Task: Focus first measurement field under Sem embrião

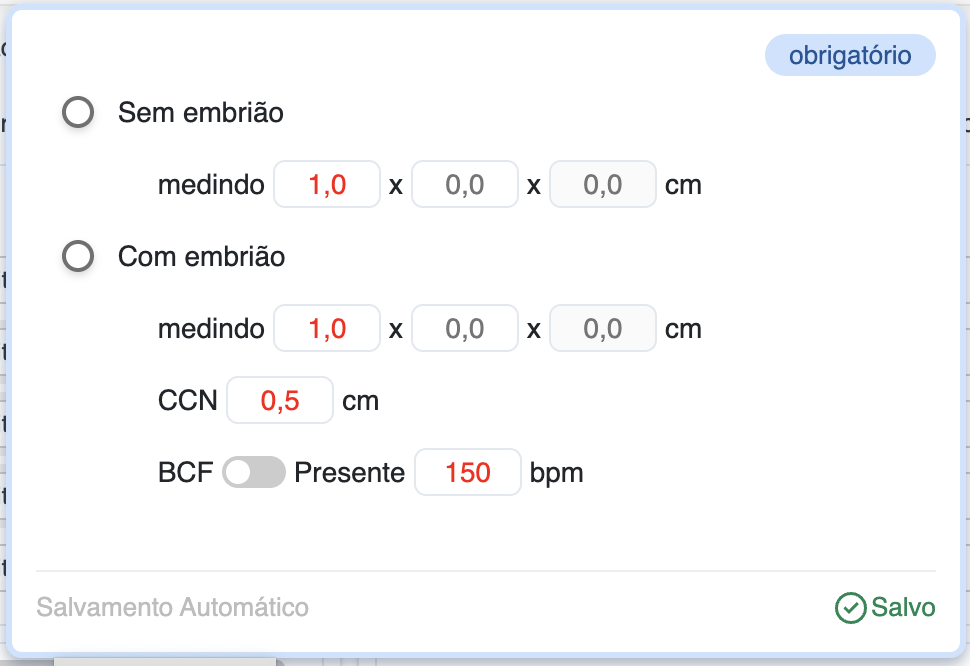Action: pos(327,185)
